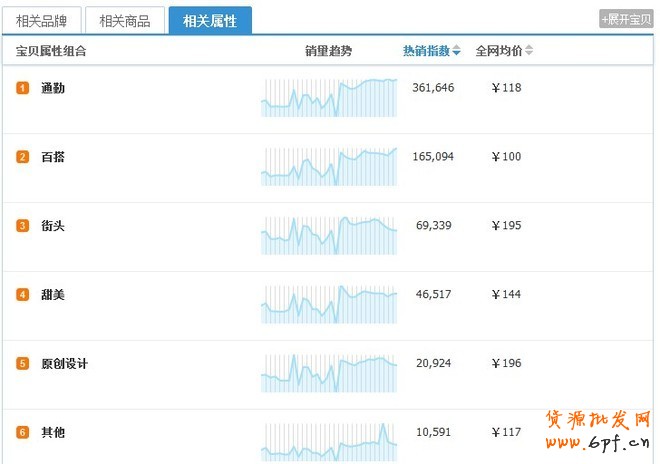This screenshot has width=660, height=464.
Task: Sort by 全网均价 arrow icon
Action: pyautogui.click(x=529, y=51)
